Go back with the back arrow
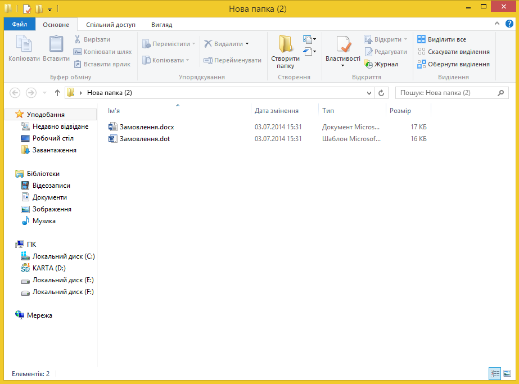This screenshot has width=519, height=384. tap(15, 93)
